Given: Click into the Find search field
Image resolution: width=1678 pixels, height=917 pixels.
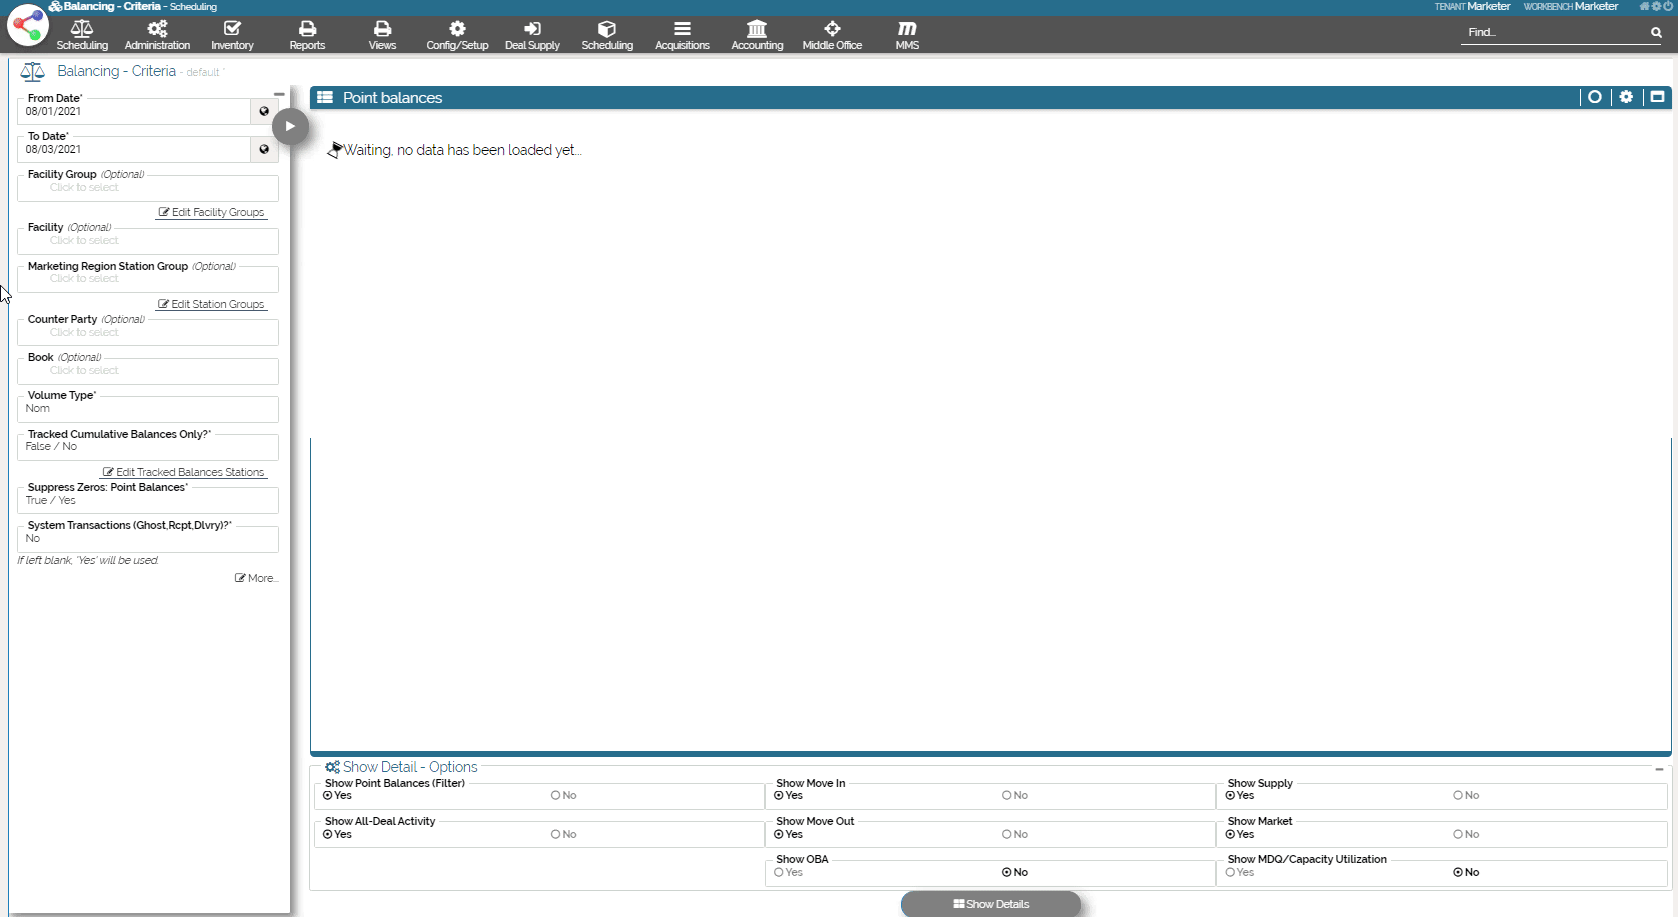Looking at the screenshot, I should point(1553,33).
